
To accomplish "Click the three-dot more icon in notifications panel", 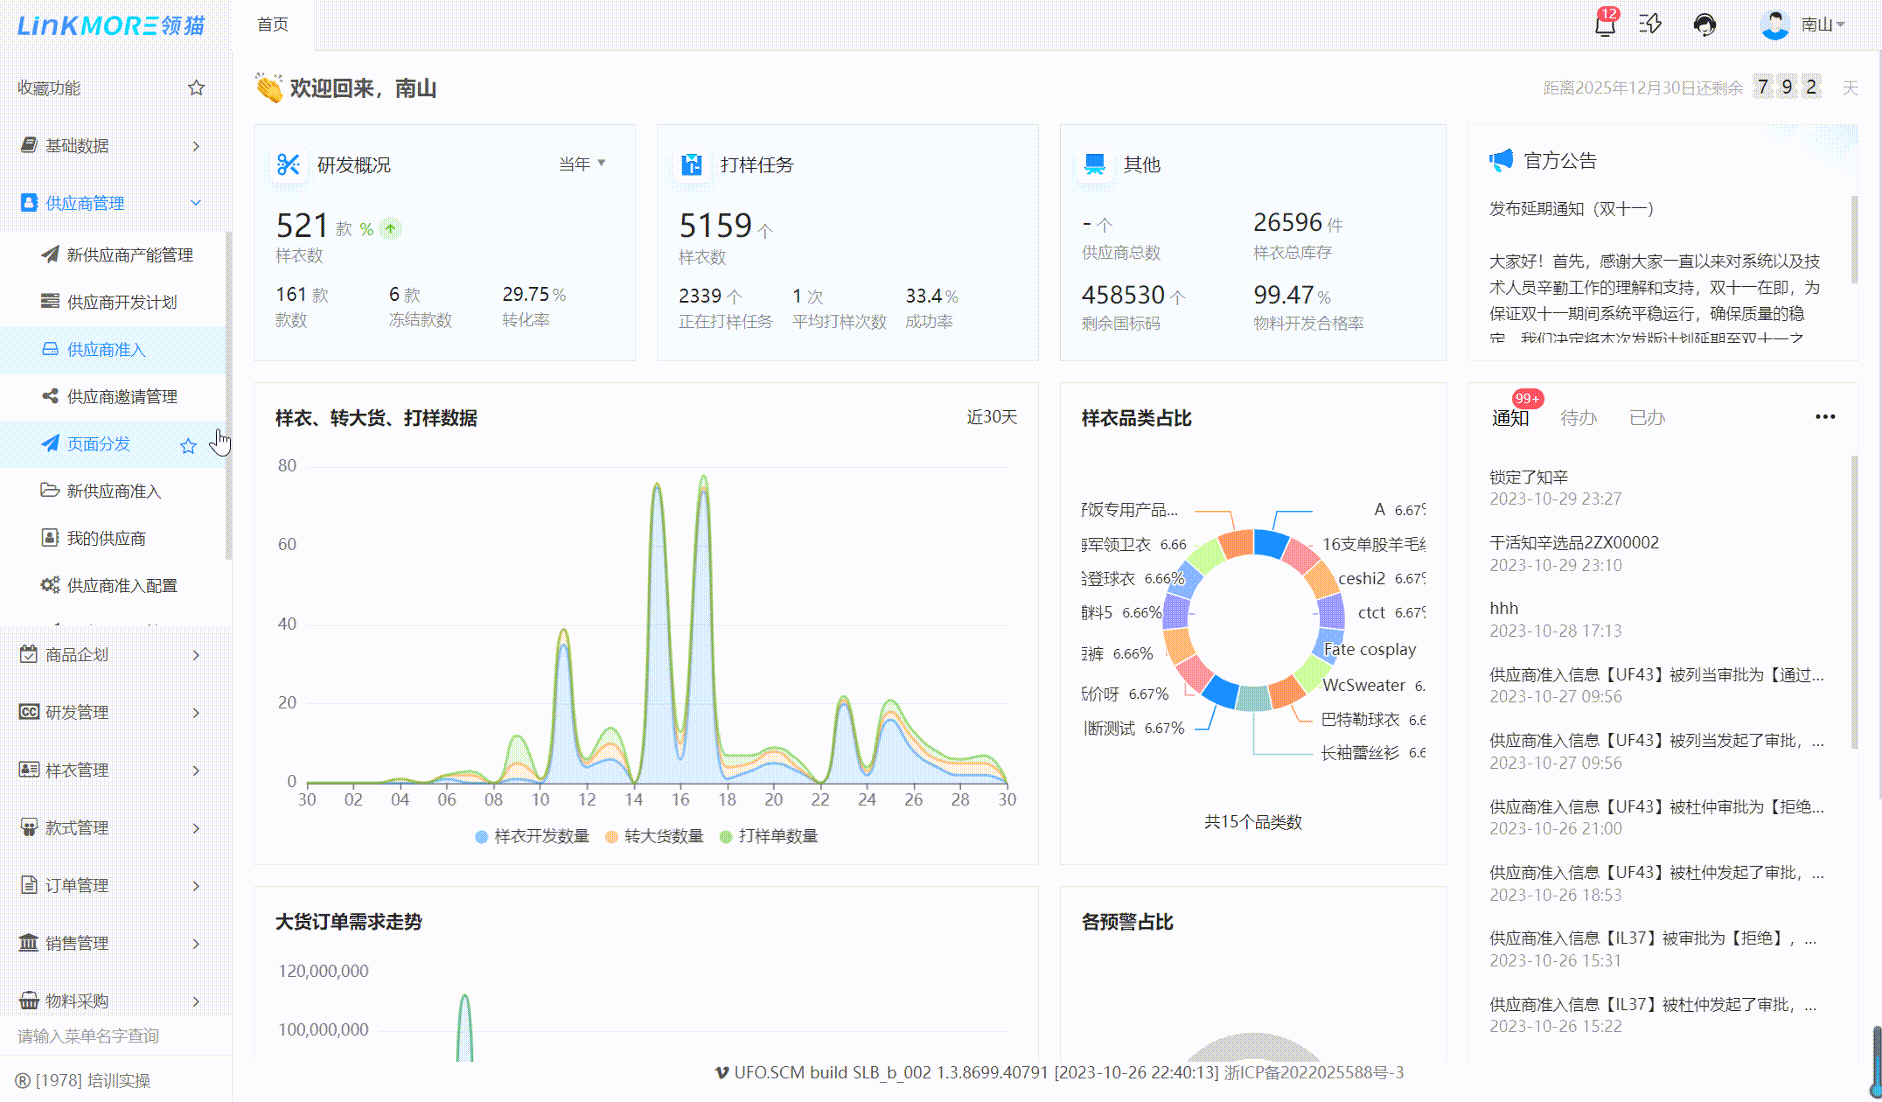I will (x=1825, y=417).
